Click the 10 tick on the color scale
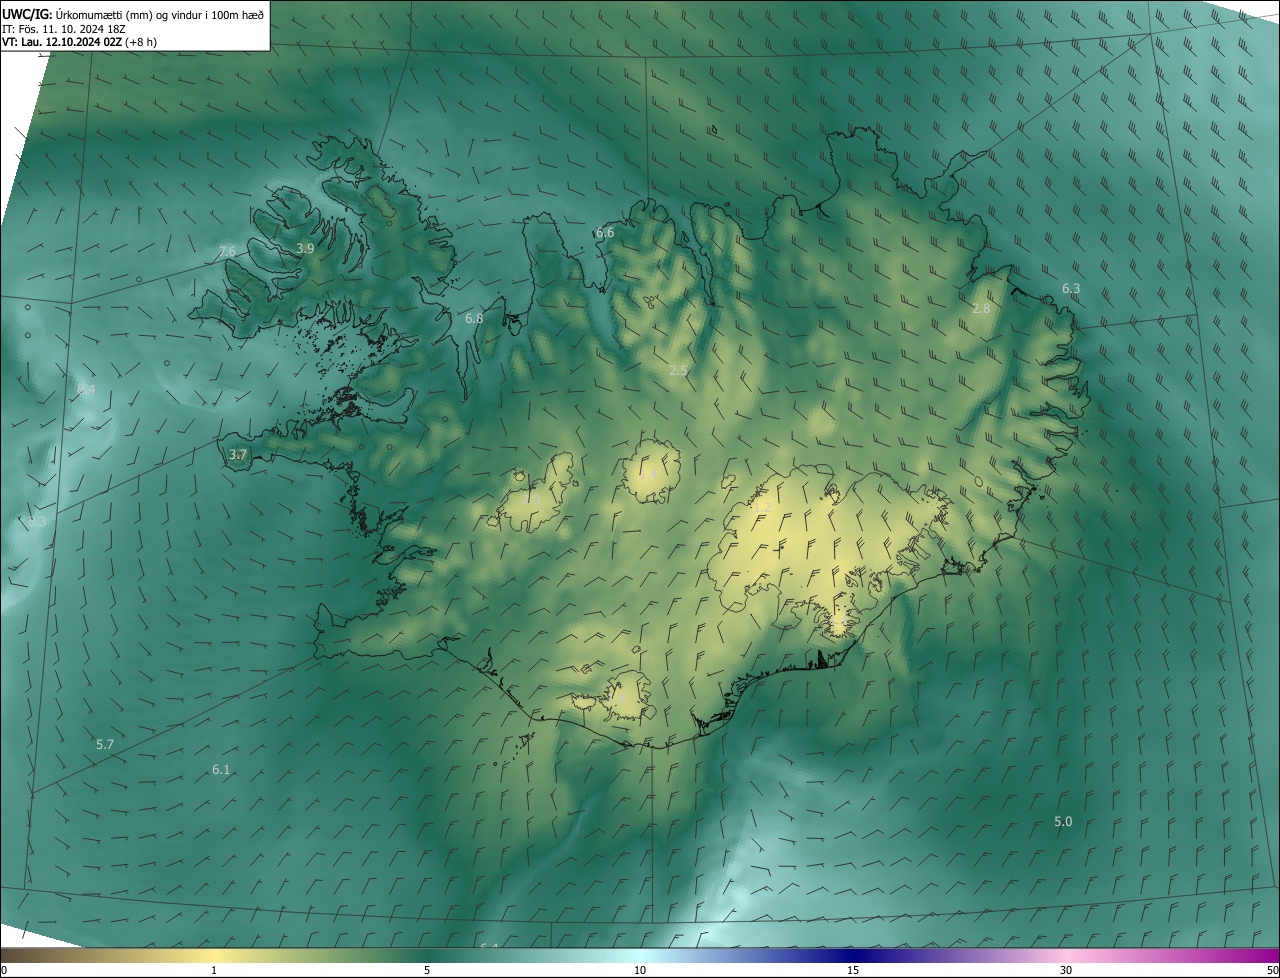 (x=640, y=970)
